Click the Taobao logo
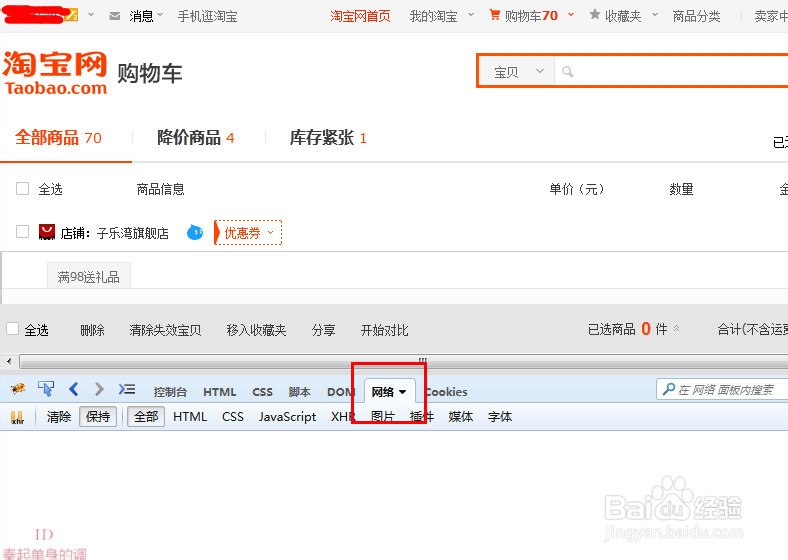This screenshot has height=560, width=788. click(55, 73)
